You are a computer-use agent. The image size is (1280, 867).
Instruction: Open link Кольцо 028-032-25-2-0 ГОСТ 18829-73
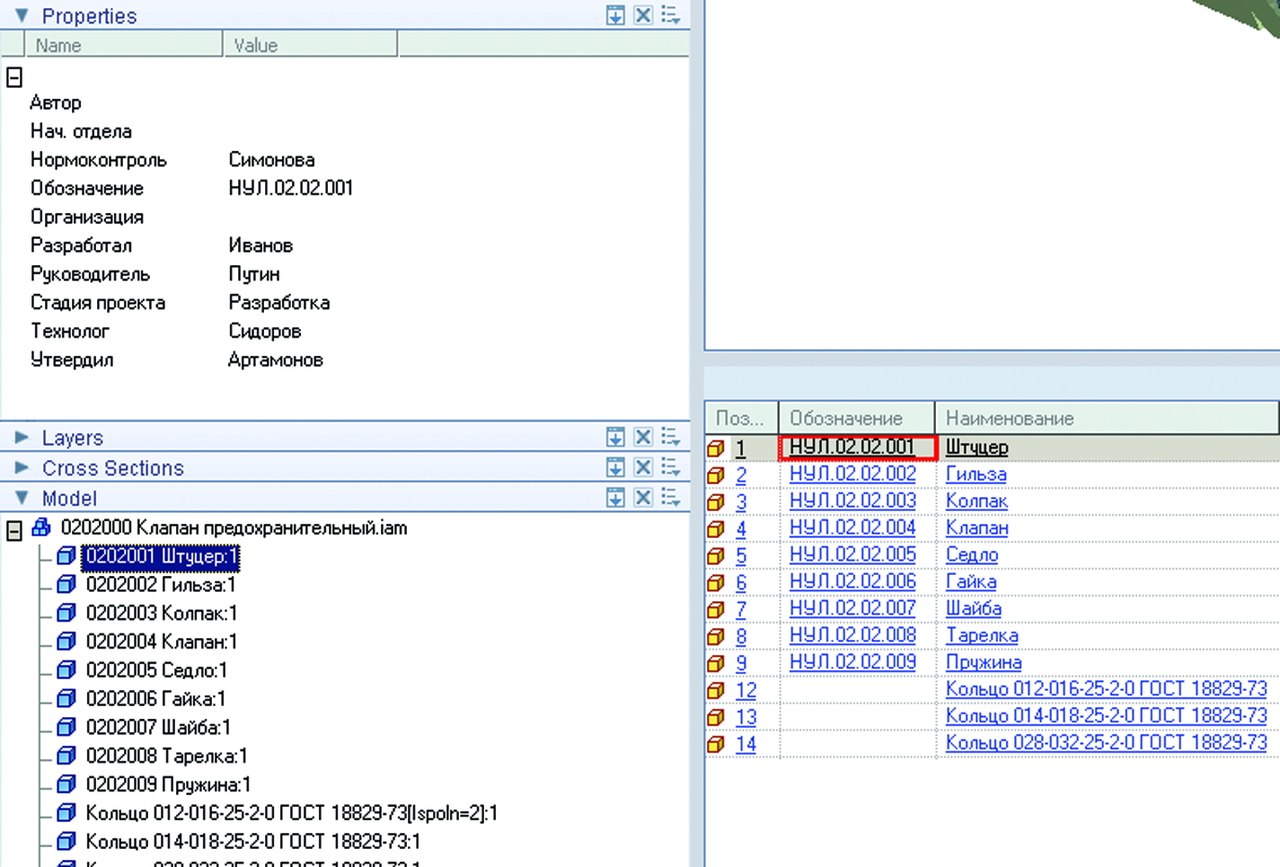point(1106,743)
